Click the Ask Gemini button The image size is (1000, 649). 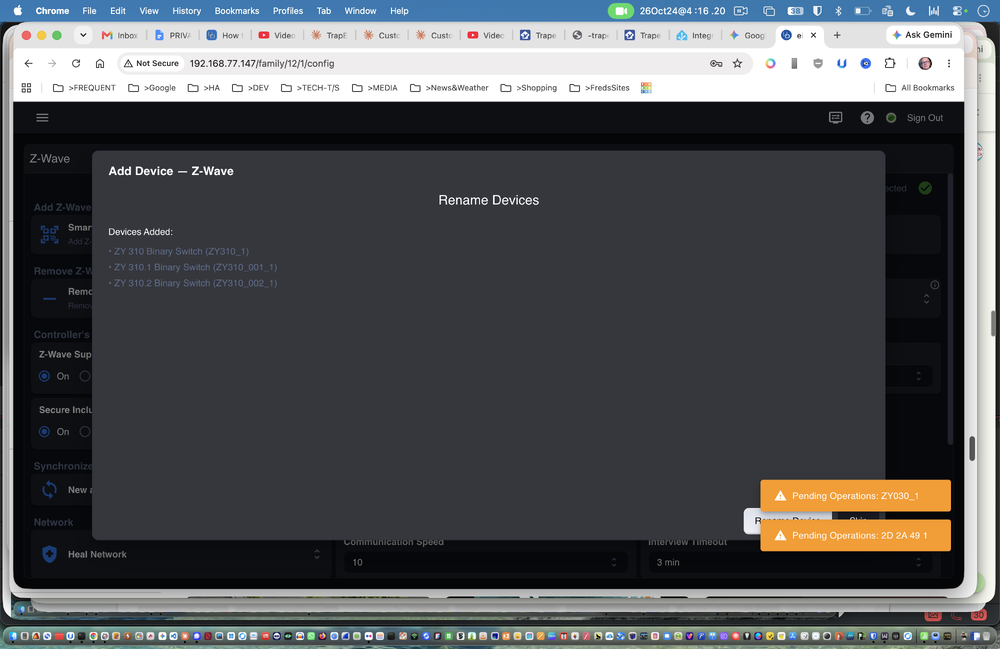[x=922, y=35]
